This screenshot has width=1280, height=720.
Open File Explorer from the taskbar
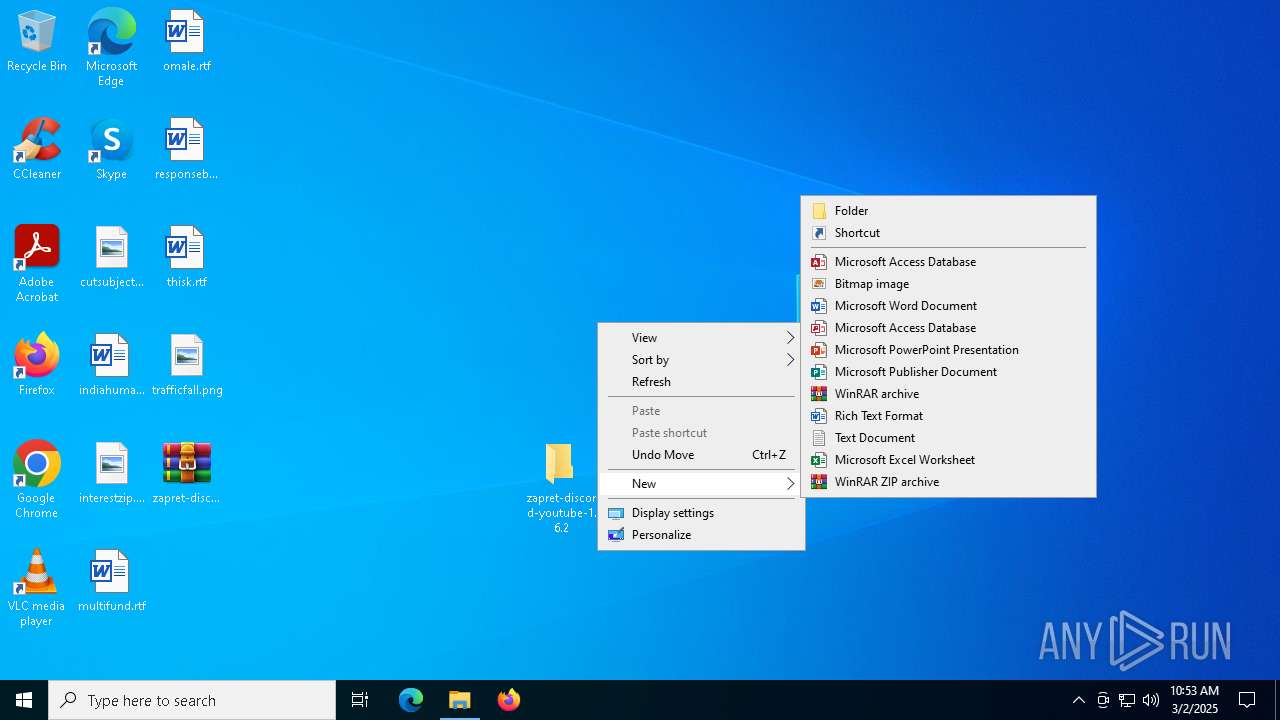[x=460, y=700]
